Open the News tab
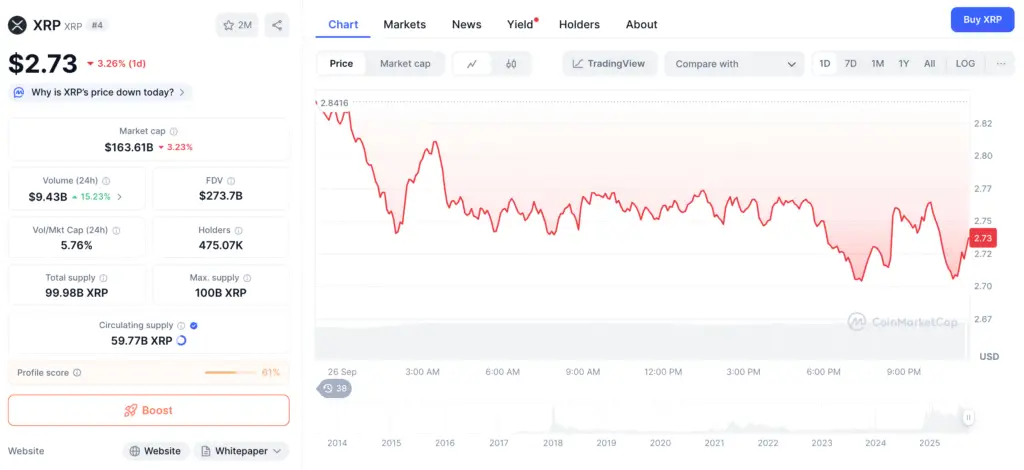1024x470 pixels. [466, 25]
